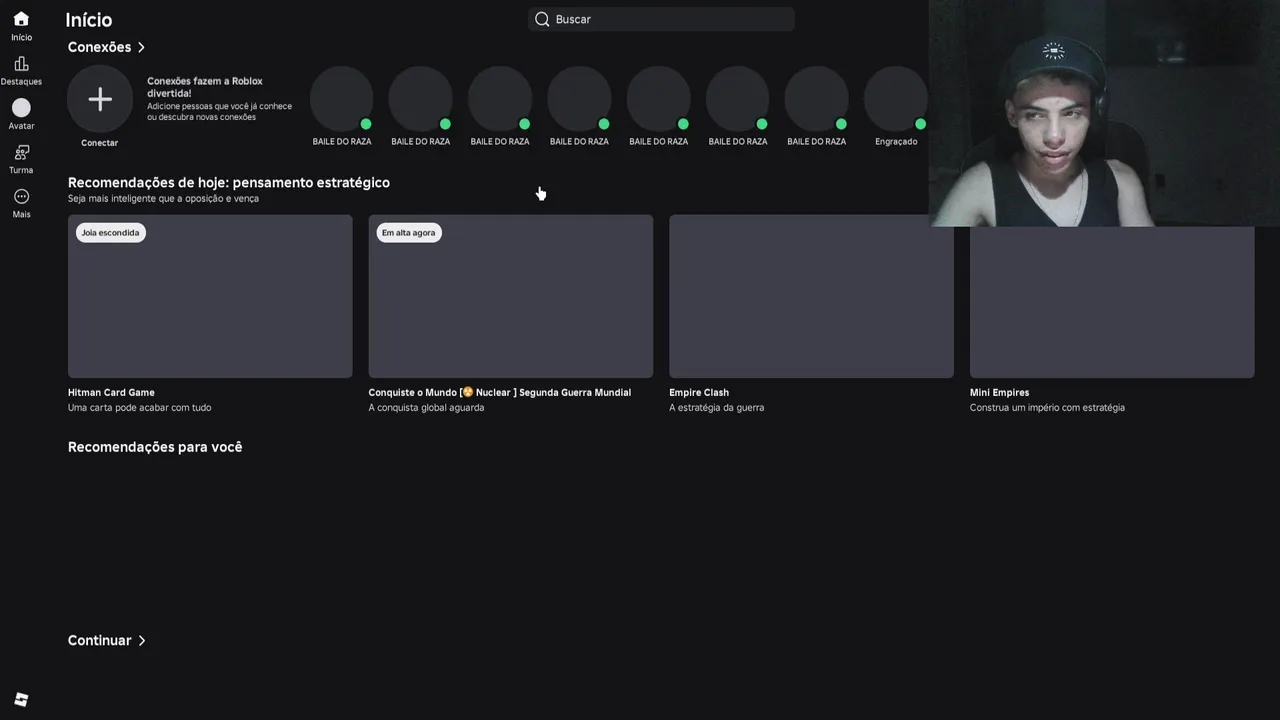
Task: Open the Conquiste o Mundo game thumbnail
Action: tap(511, 296)
